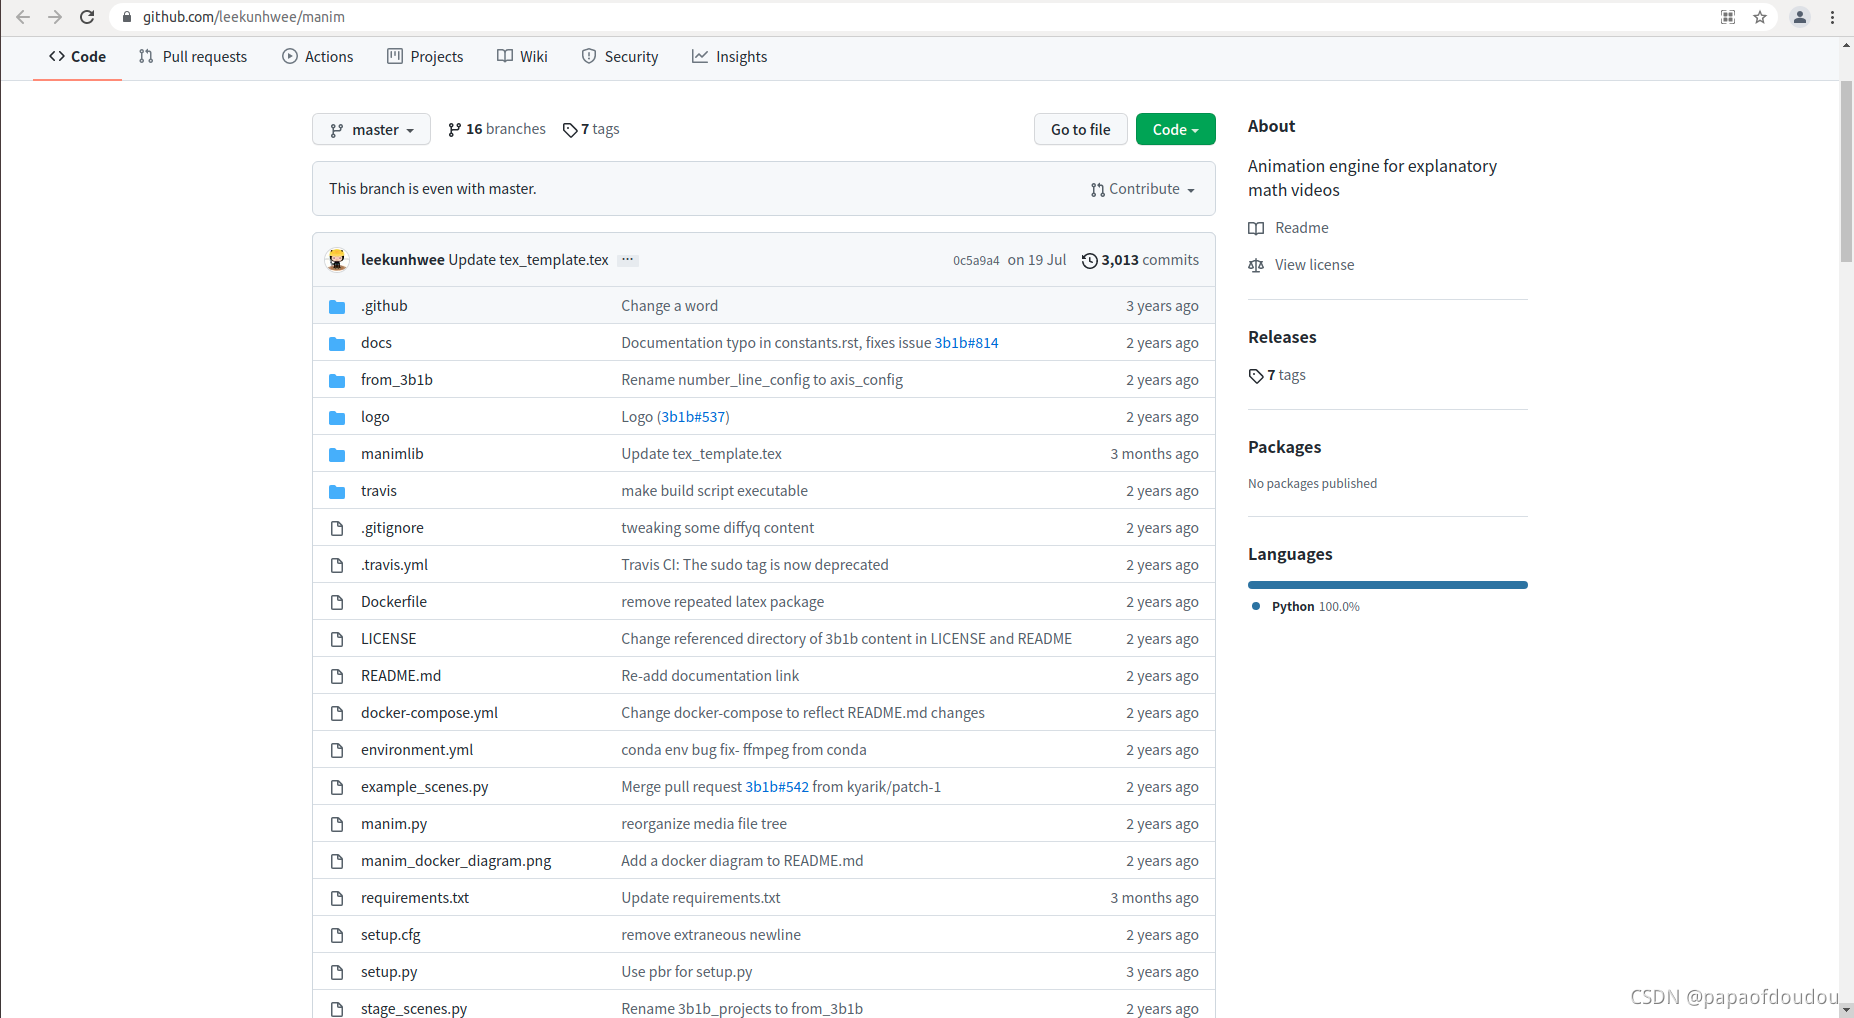Click the blue Python language bar
The width and height of the screenshot is (1854, 1018).
tap(1388, 585)
